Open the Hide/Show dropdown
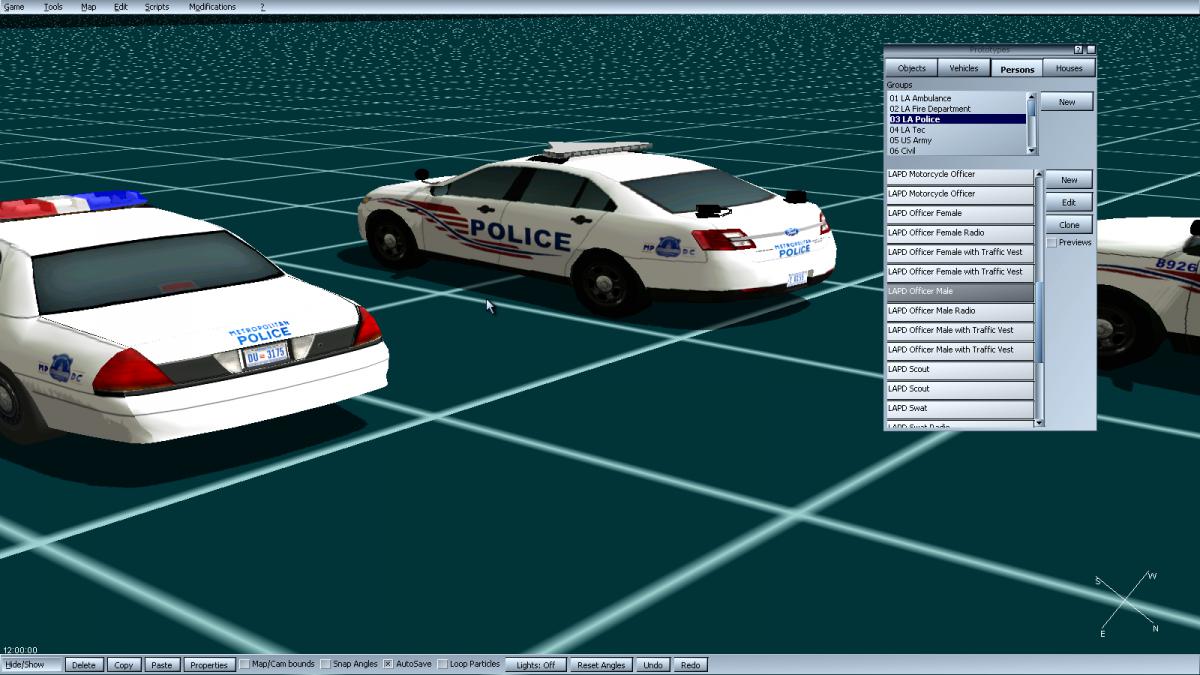Image resolution: width=1200 pixels, height=675 pixels. point(31,664)
